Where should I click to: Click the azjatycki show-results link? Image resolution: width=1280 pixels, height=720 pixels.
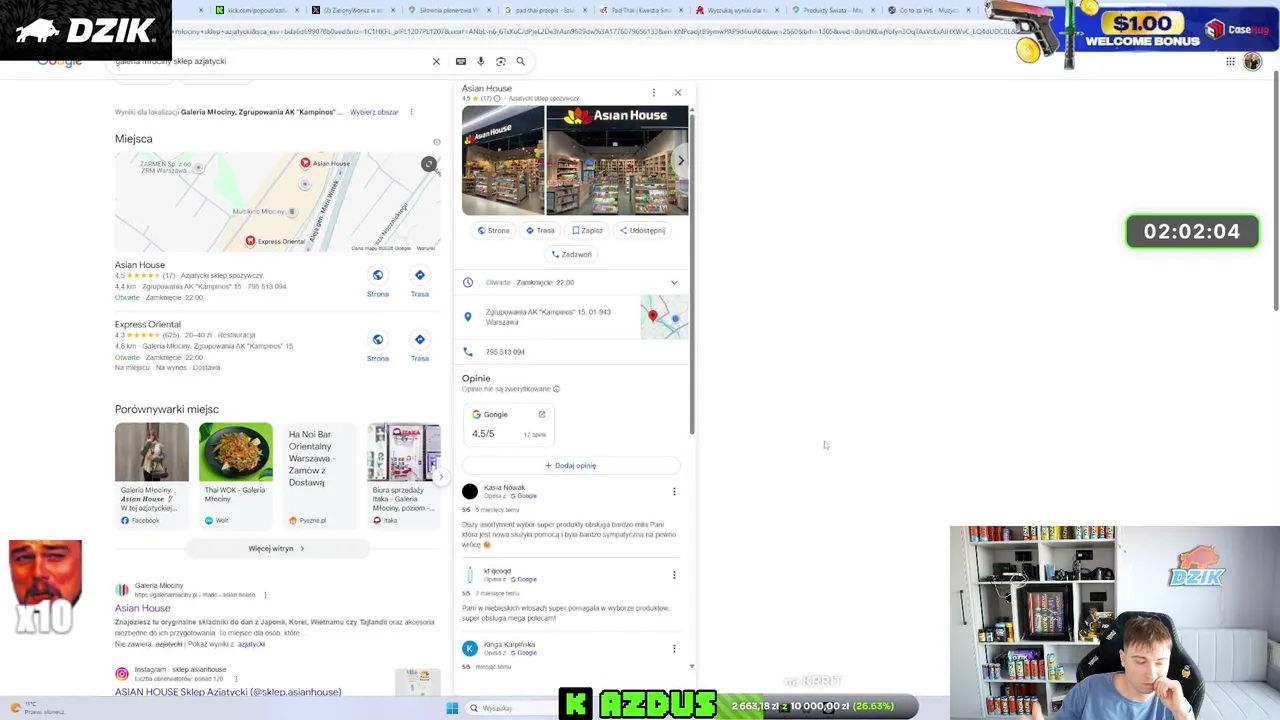[251, 644]
